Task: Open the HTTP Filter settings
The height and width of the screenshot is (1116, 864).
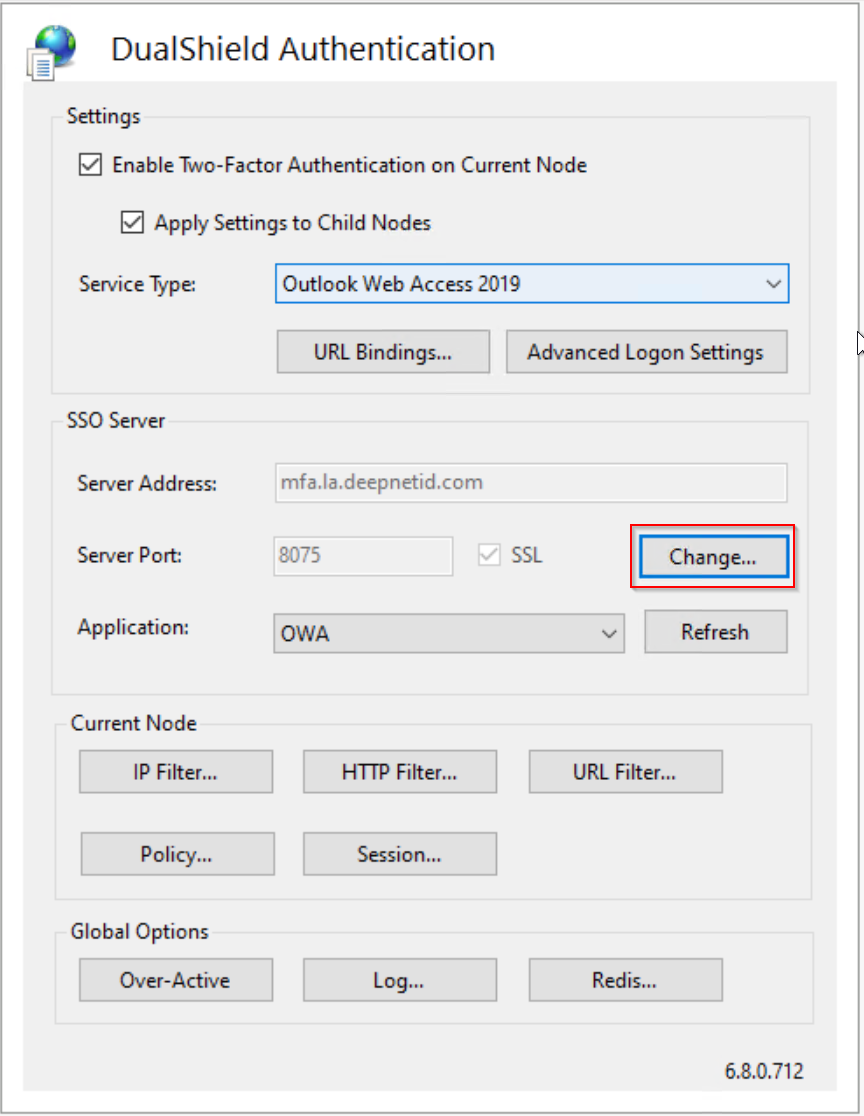Action: (399, 772)
